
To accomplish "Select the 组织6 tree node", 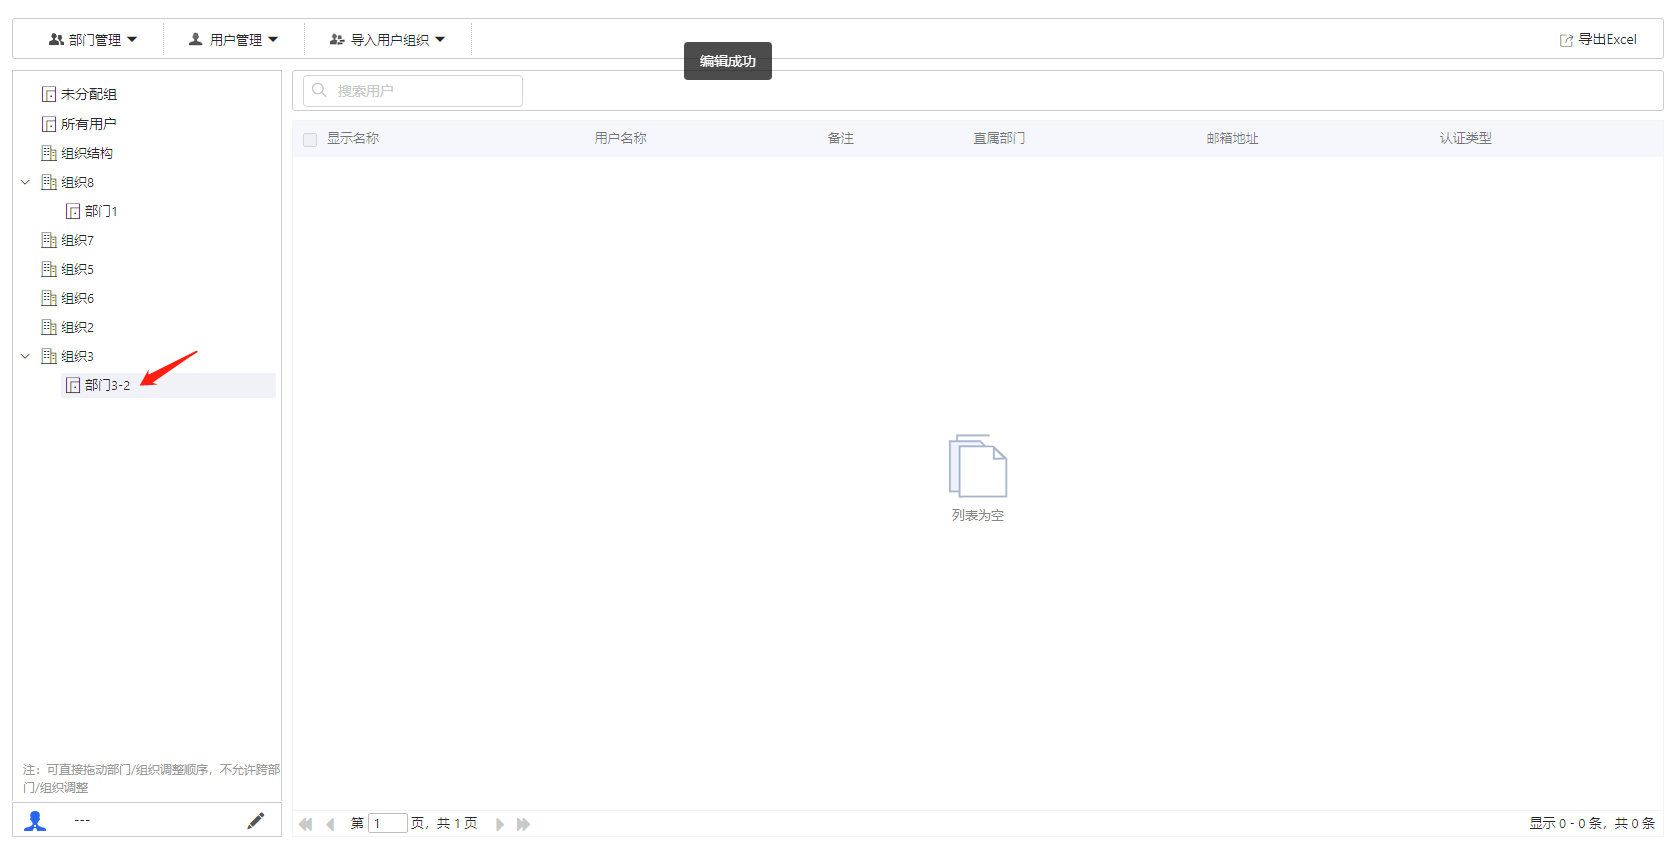I will (x=77, y=298).
